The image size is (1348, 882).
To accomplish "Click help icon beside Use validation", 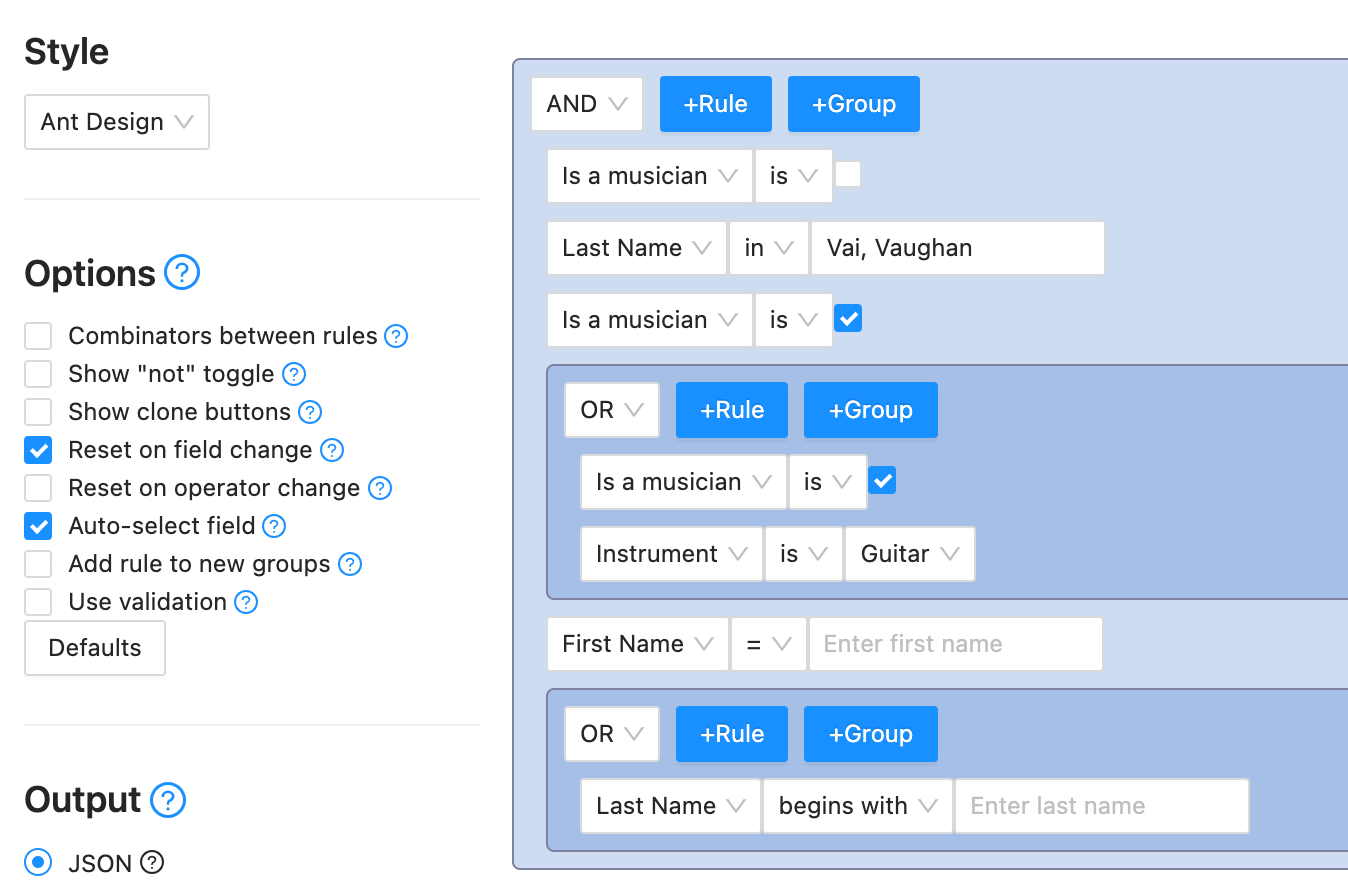I will coord(245,602).
